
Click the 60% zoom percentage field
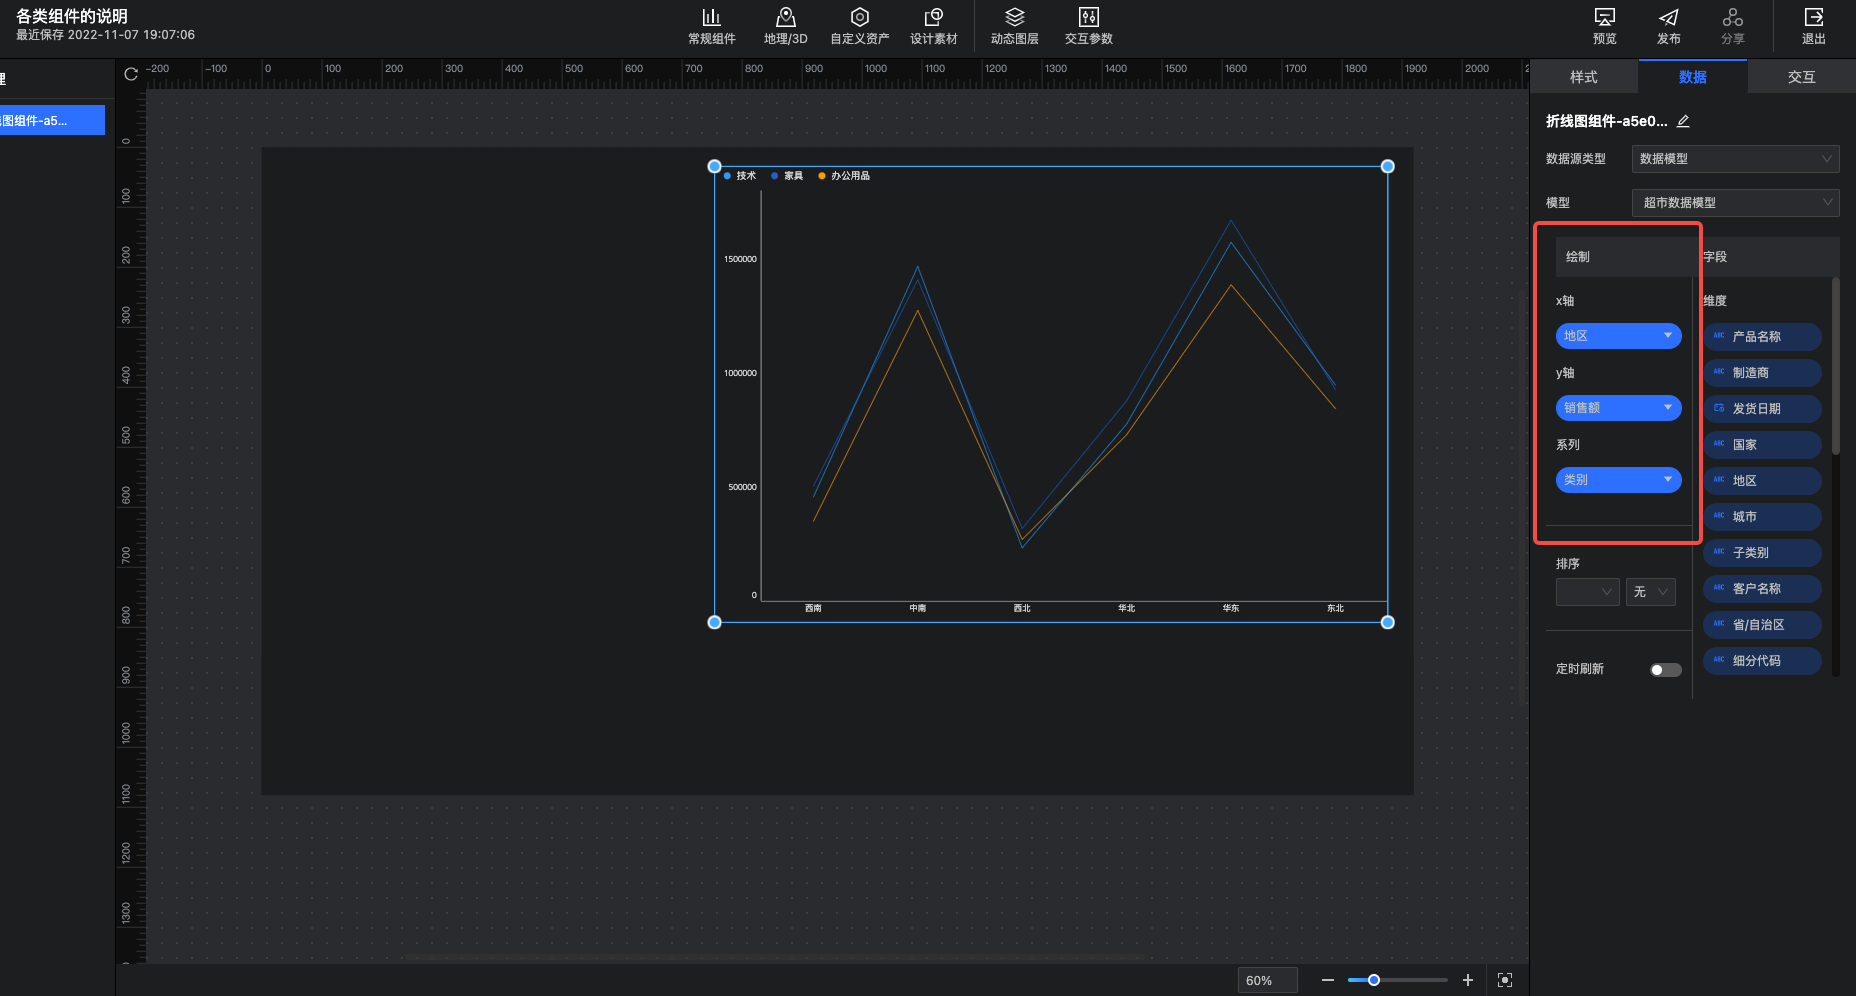tap(1267, 980)
